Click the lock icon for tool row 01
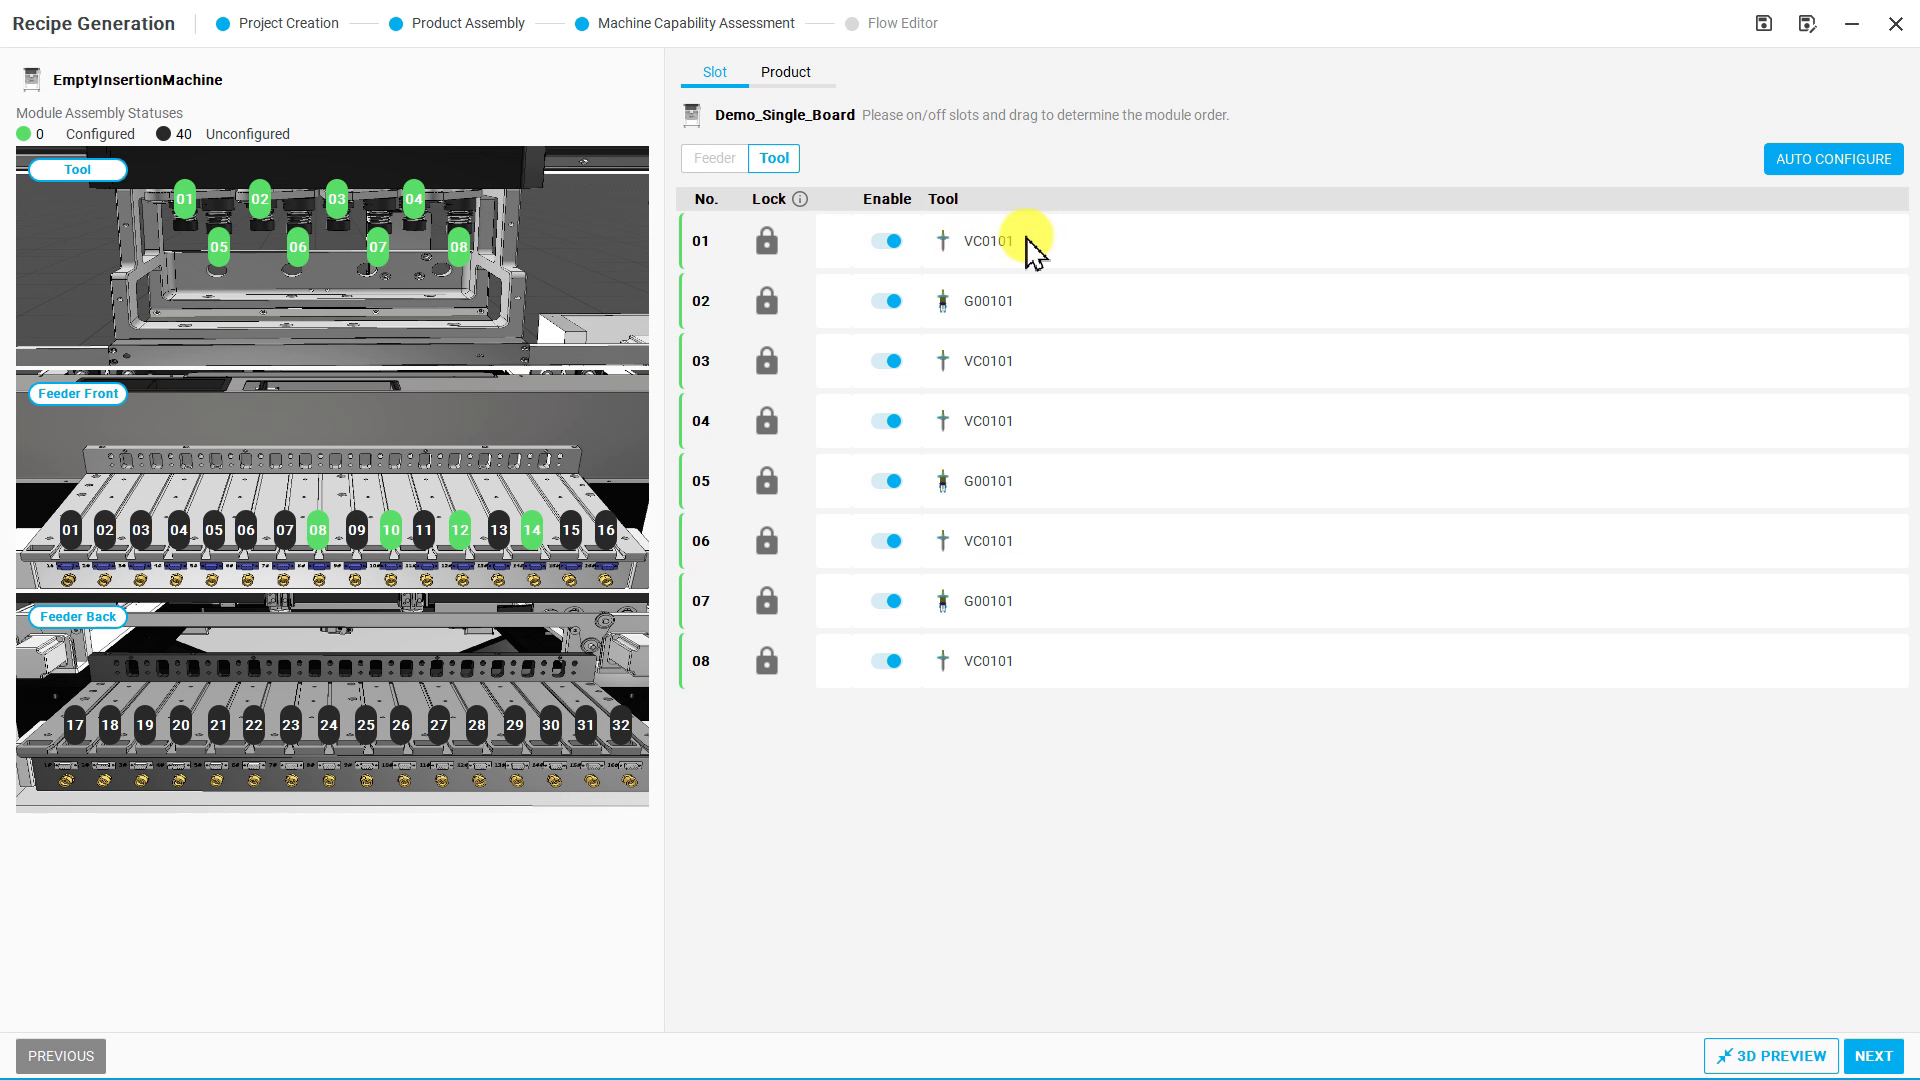 [767, 241]
